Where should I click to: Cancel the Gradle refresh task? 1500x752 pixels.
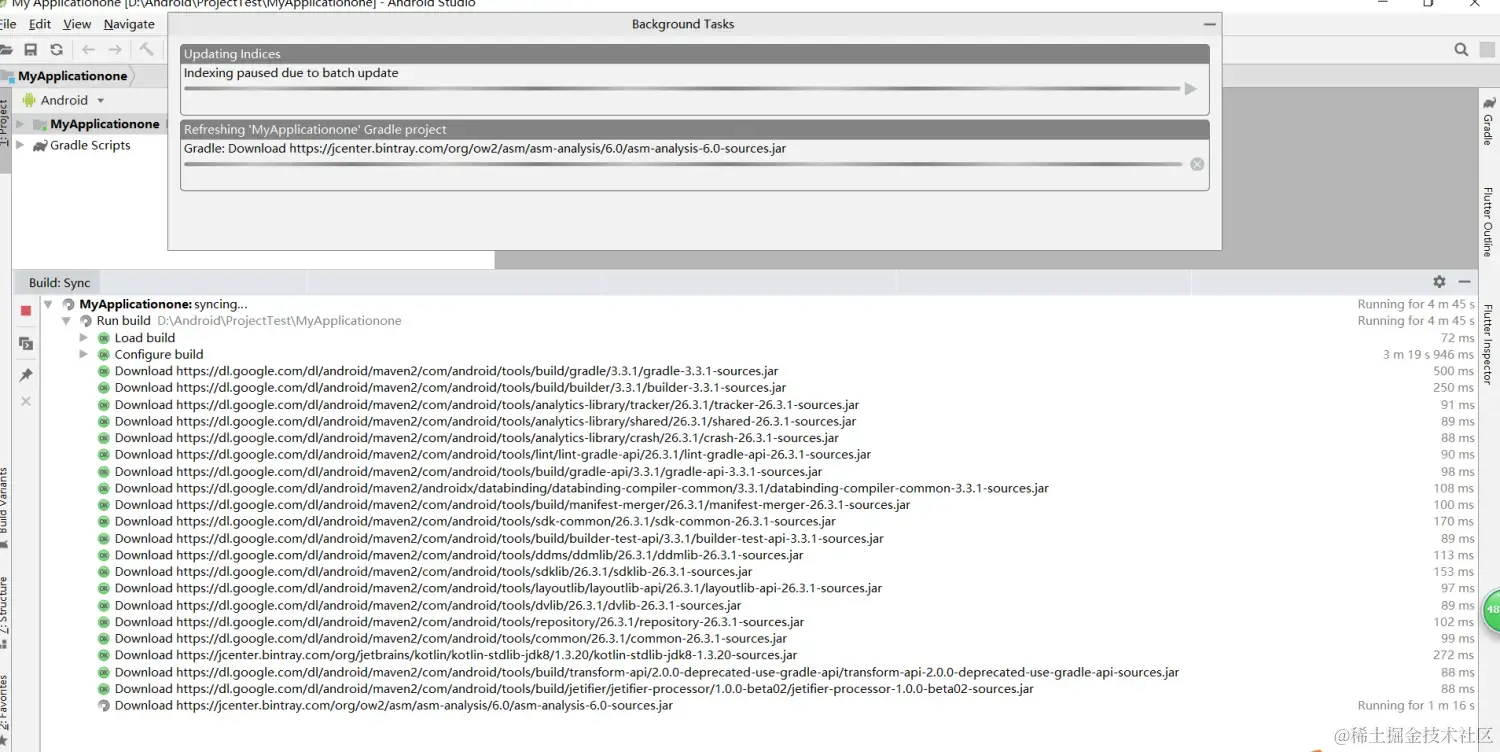[1197, 164]
